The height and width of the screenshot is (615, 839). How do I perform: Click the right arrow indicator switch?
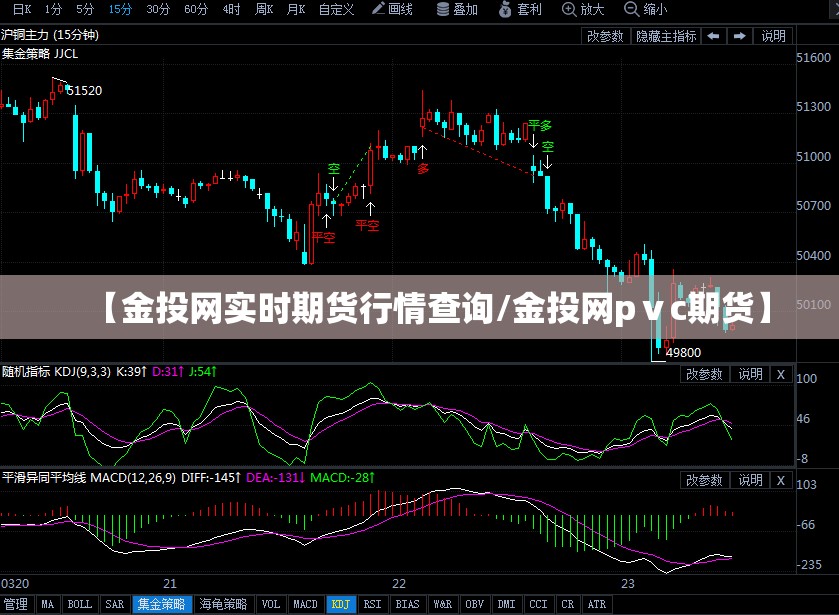click(739, 36)
